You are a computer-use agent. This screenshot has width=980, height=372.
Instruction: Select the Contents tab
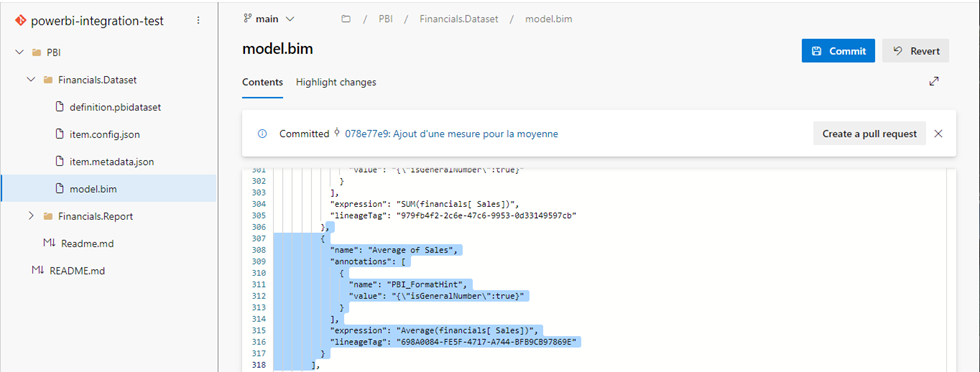262,82
